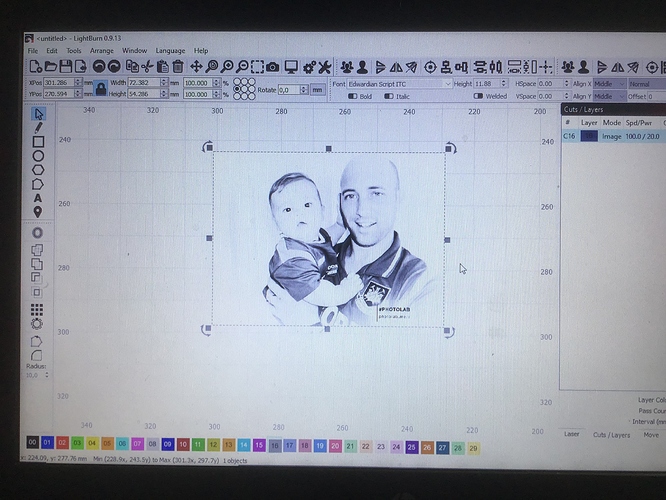
Task: Click the Rotate spinner arrows
Action: click(x=304, y=90)
